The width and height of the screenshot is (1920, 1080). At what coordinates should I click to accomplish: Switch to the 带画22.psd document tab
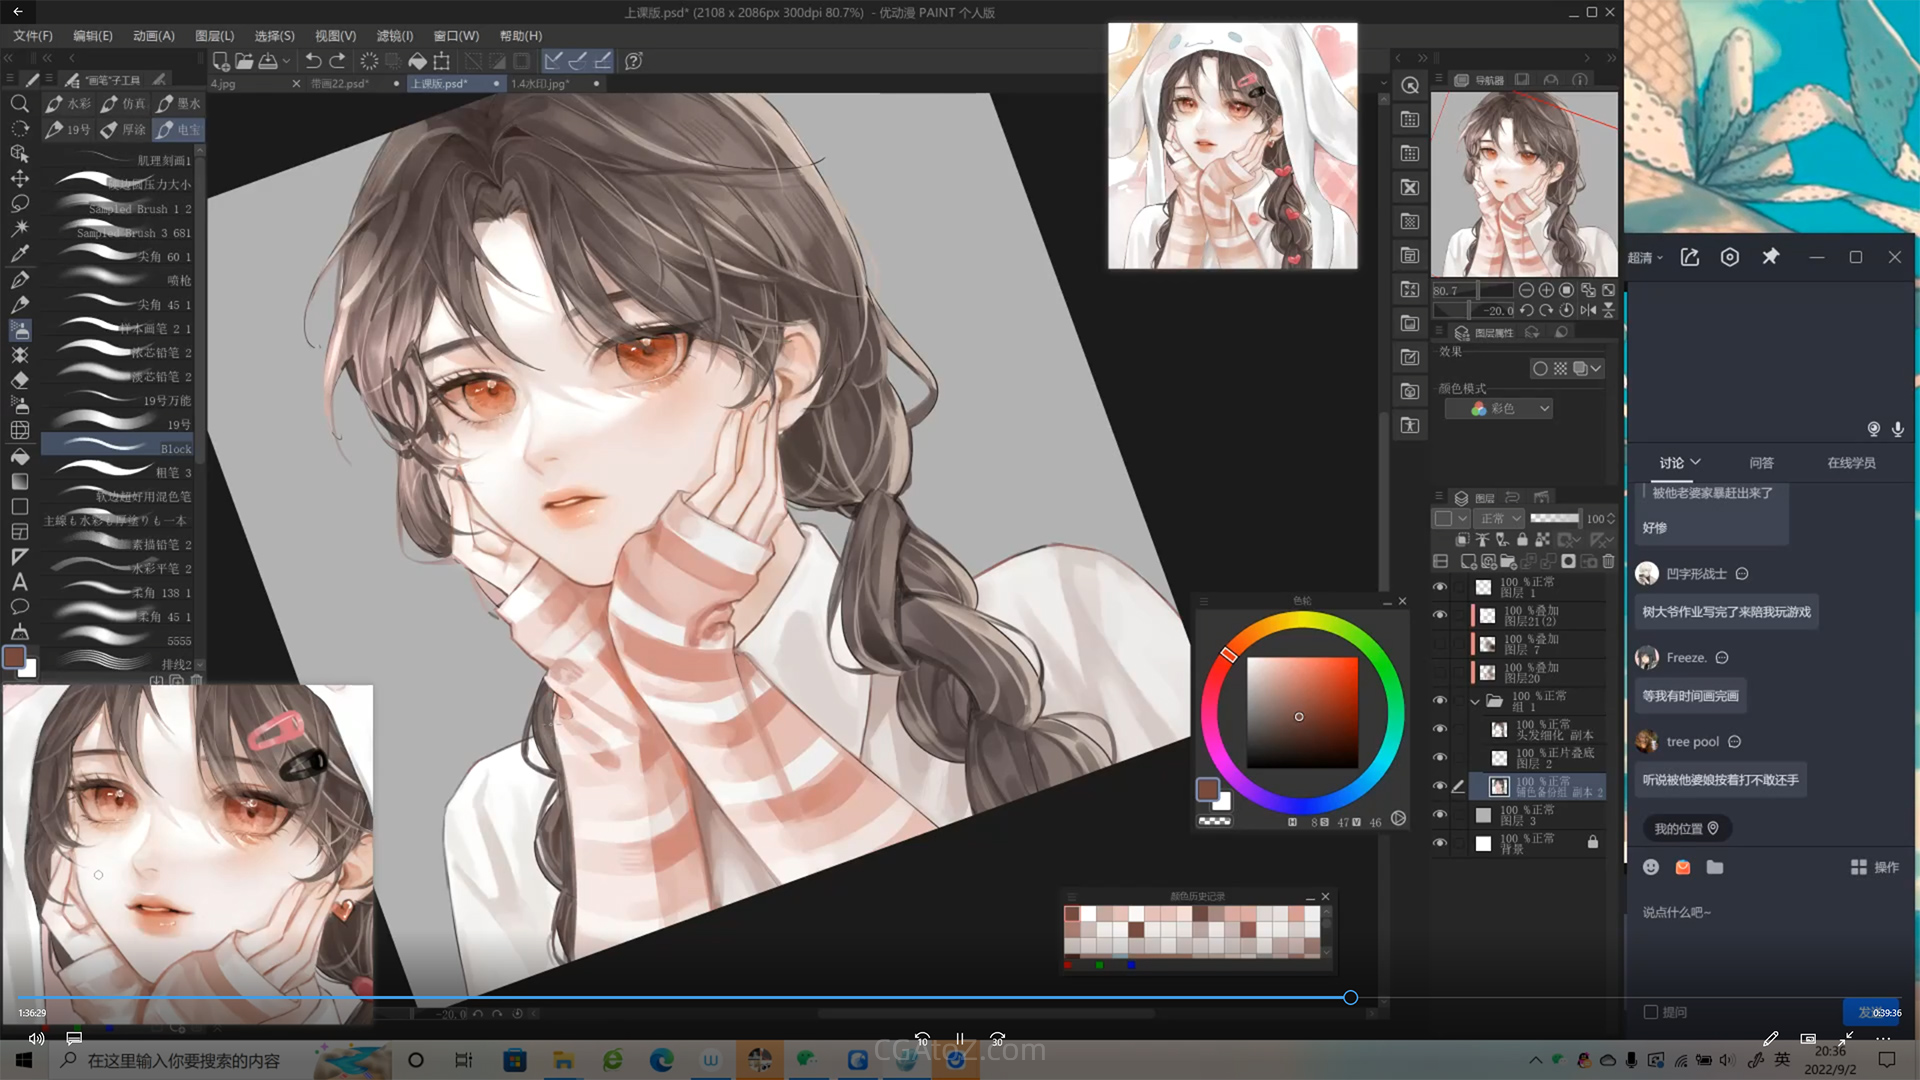[x=340, y=84]
